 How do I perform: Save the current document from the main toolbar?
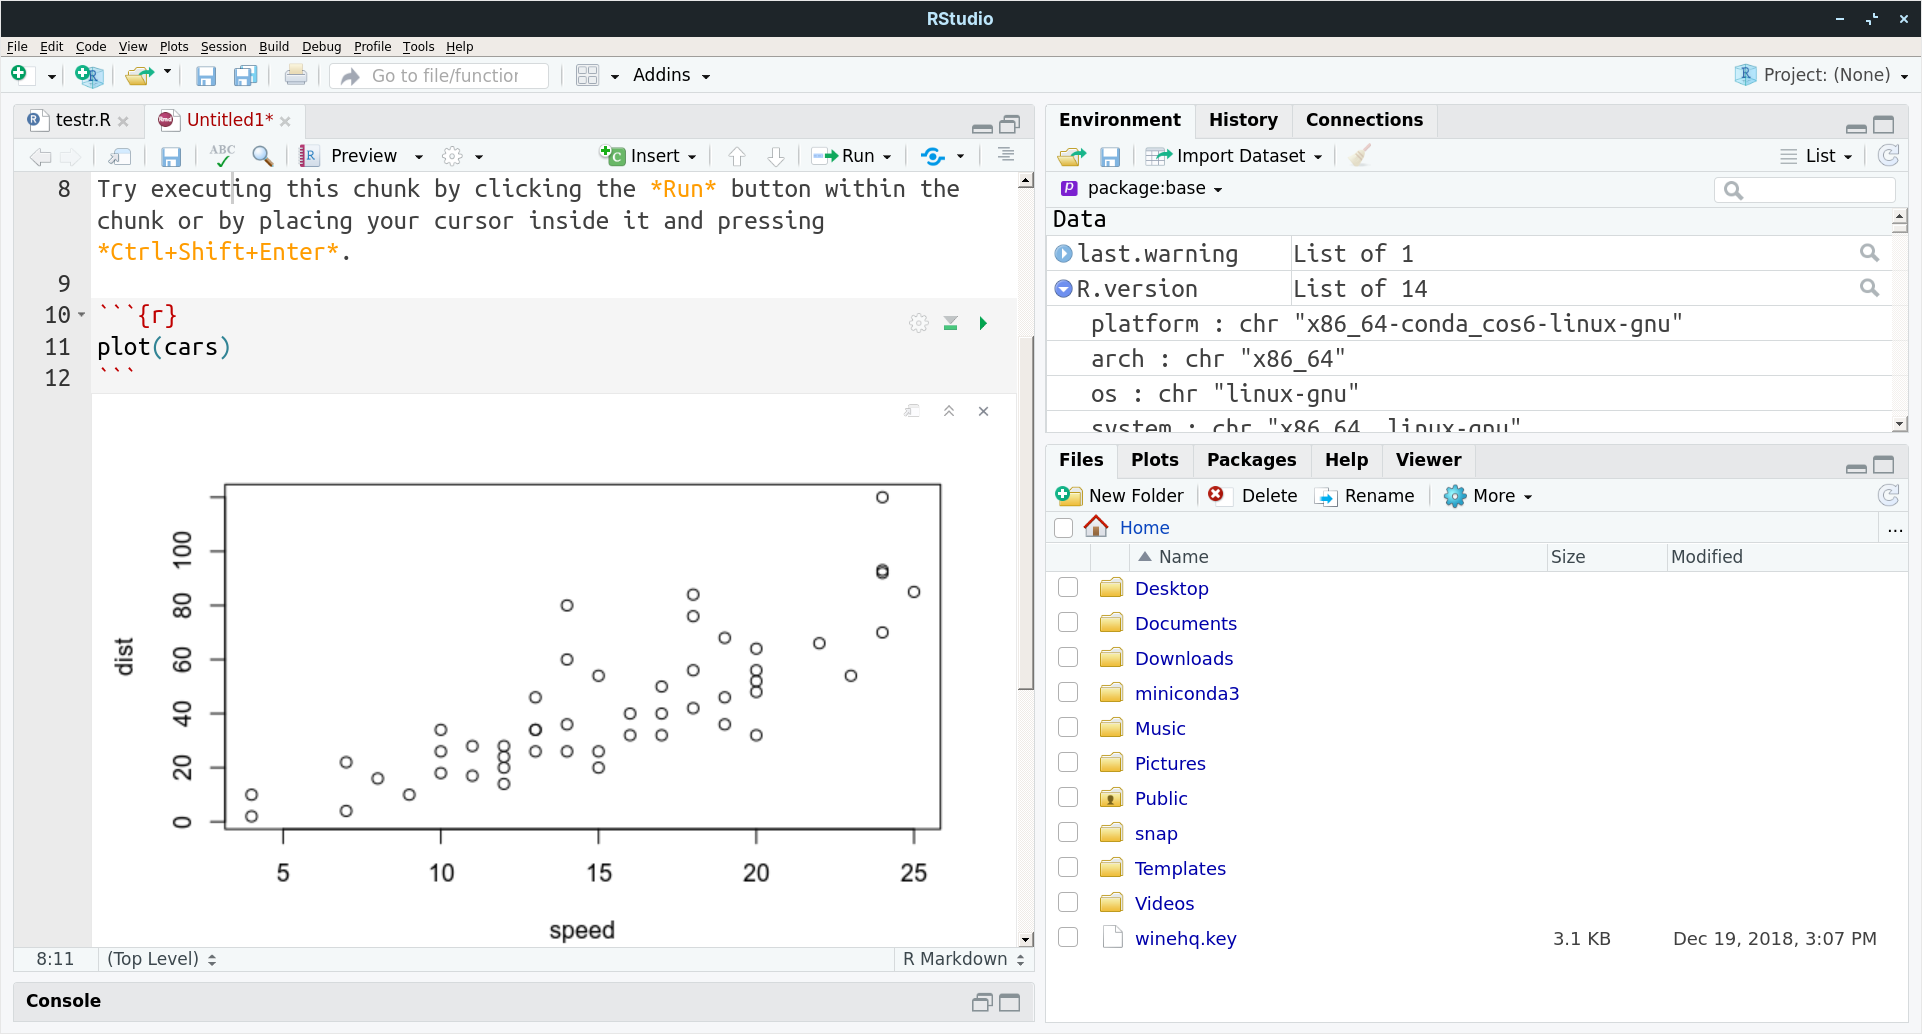[x=206, y=75]
